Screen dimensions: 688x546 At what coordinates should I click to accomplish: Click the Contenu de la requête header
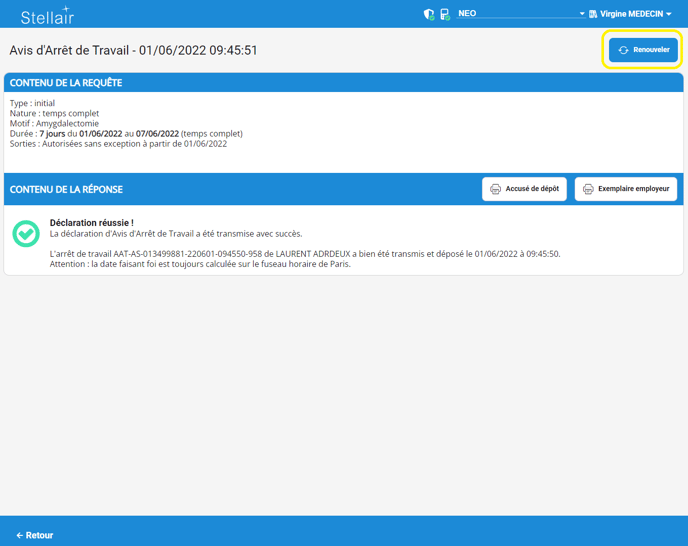[x=66, y=82]
